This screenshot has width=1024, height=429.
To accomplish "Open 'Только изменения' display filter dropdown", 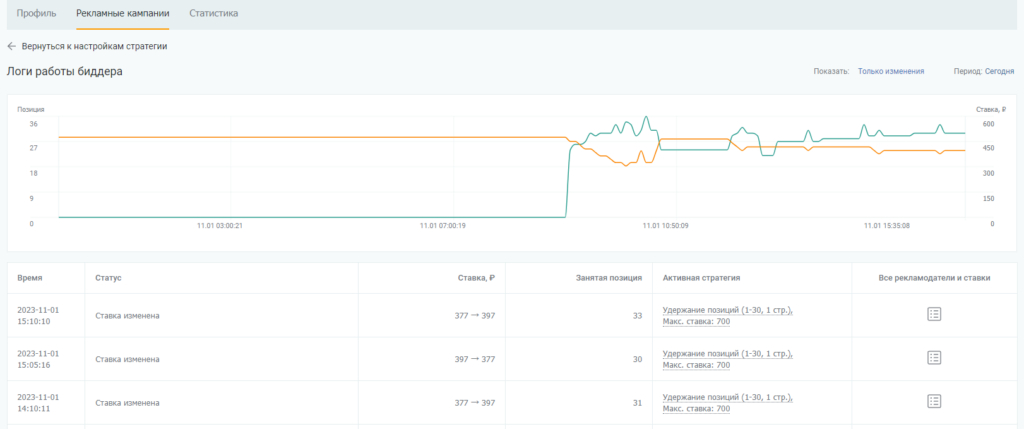I will (x=890, y=71).
